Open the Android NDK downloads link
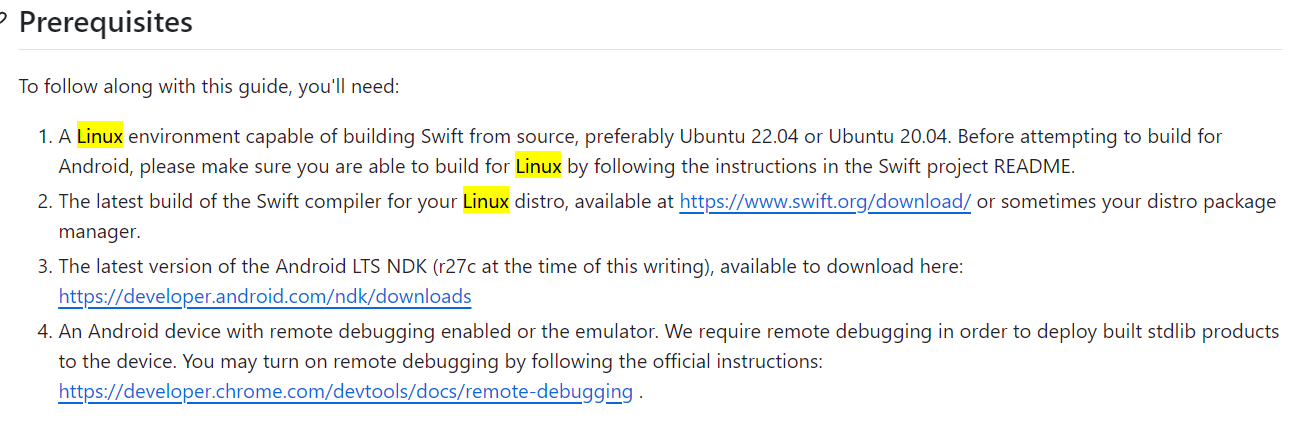Screen dimensions: 1309x431 265,296
